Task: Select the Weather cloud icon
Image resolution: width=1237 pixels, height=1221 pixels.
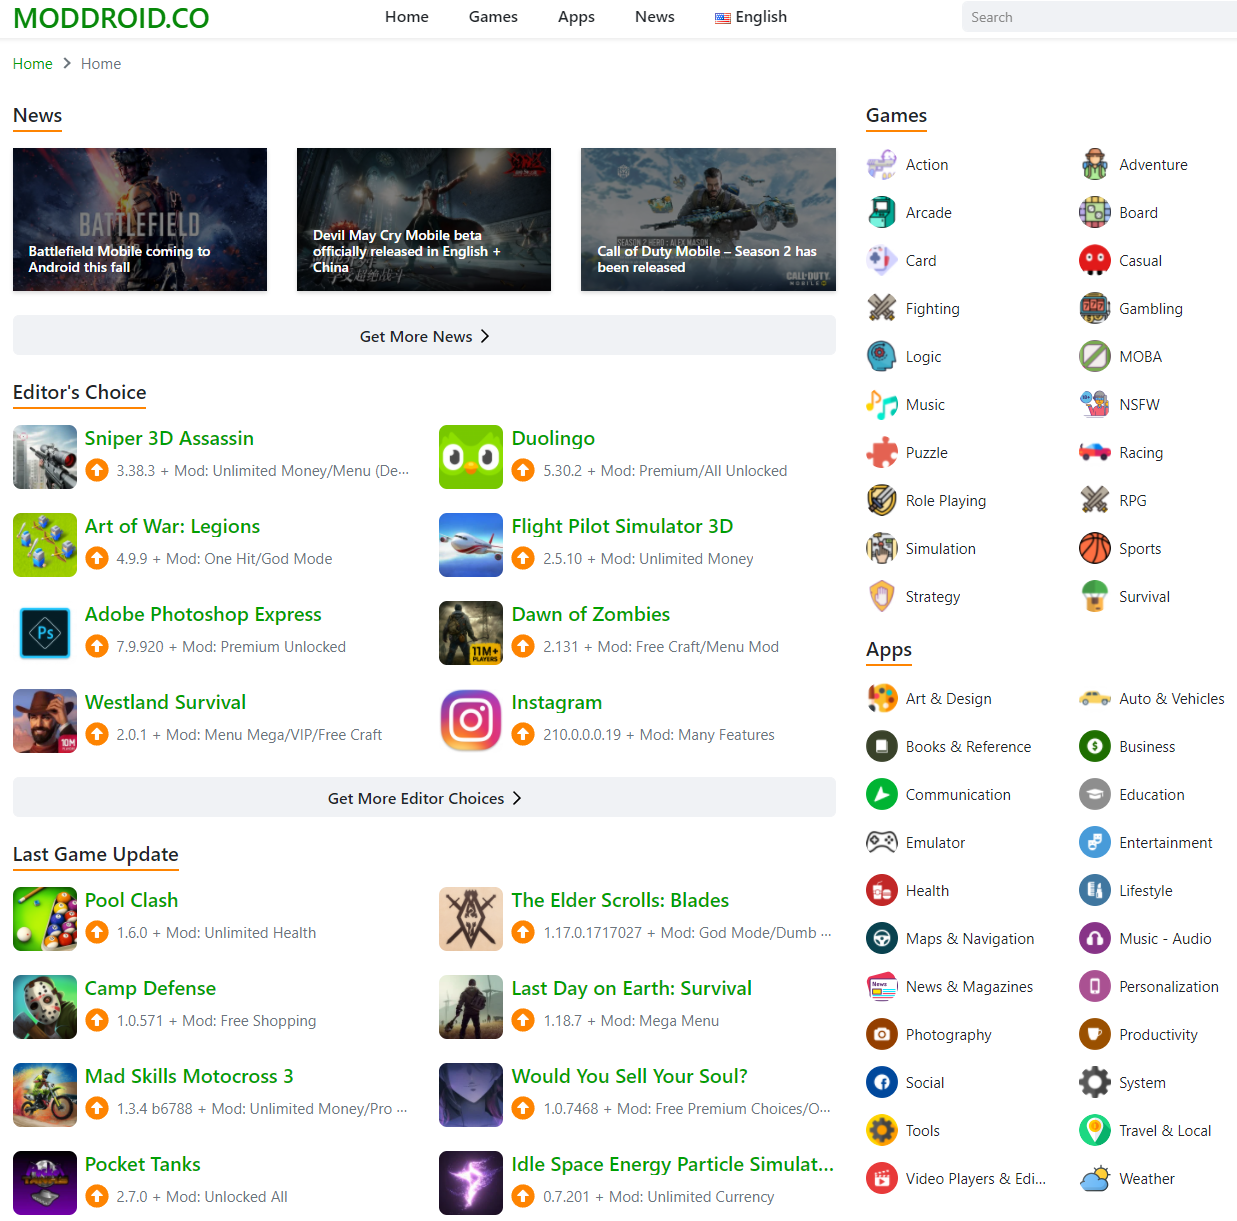Action: pos(1095,1178)
